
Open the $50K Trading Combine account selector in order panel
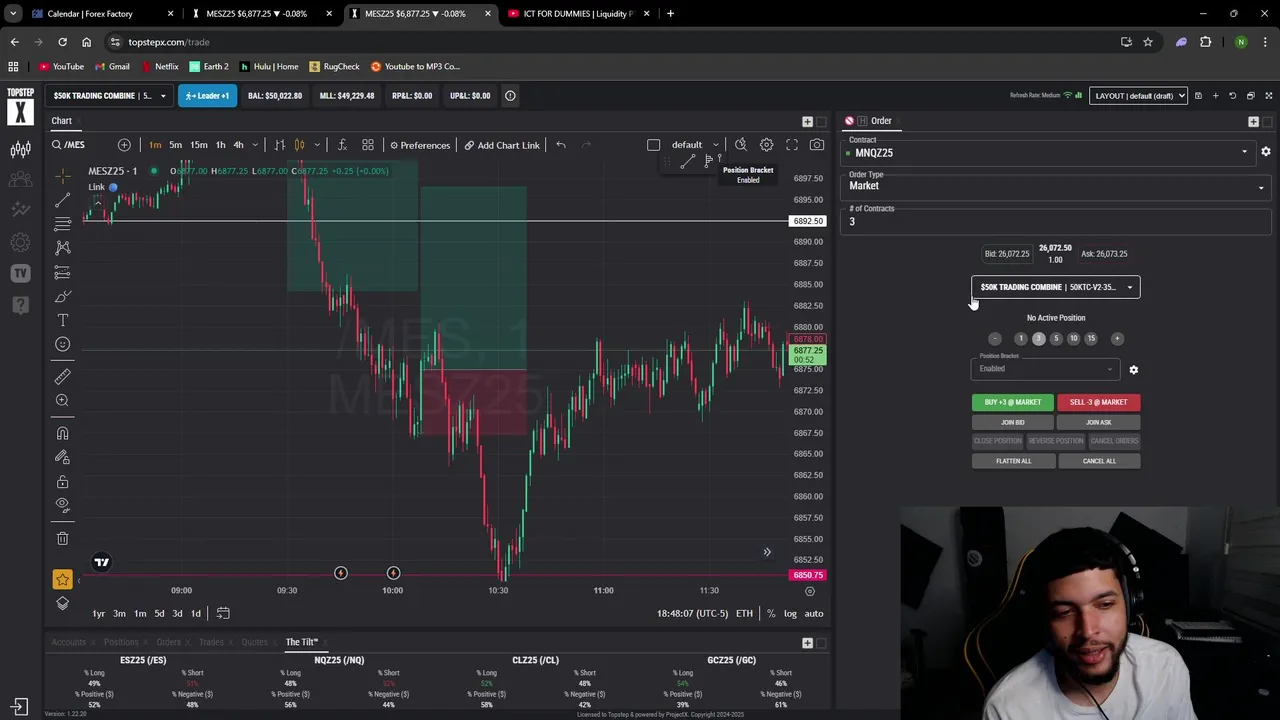(x=1055, y=287)
